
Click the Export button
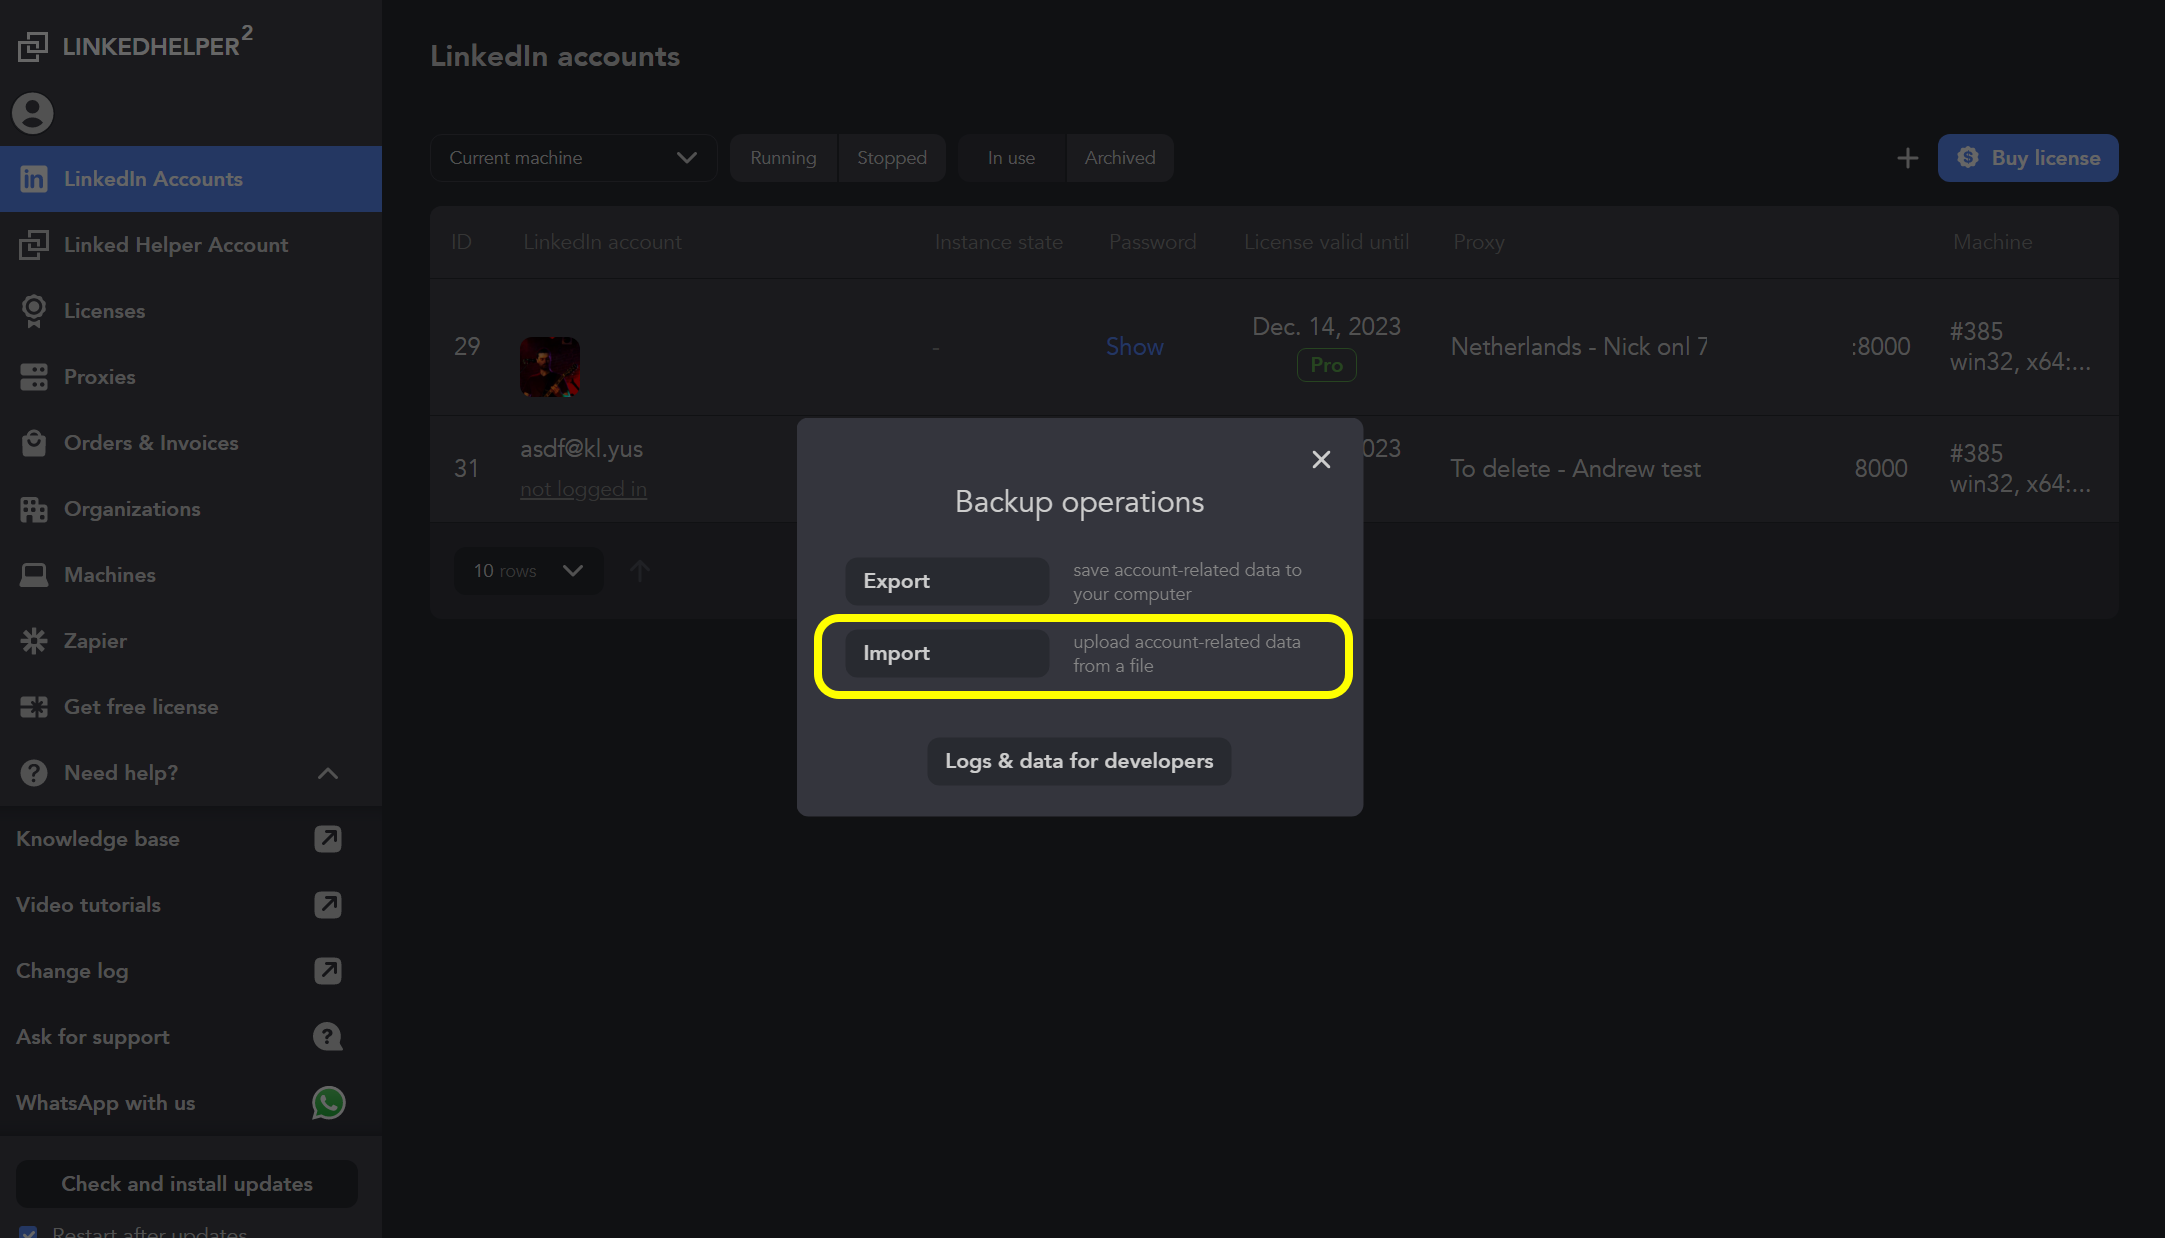click(x=947, y=581)
